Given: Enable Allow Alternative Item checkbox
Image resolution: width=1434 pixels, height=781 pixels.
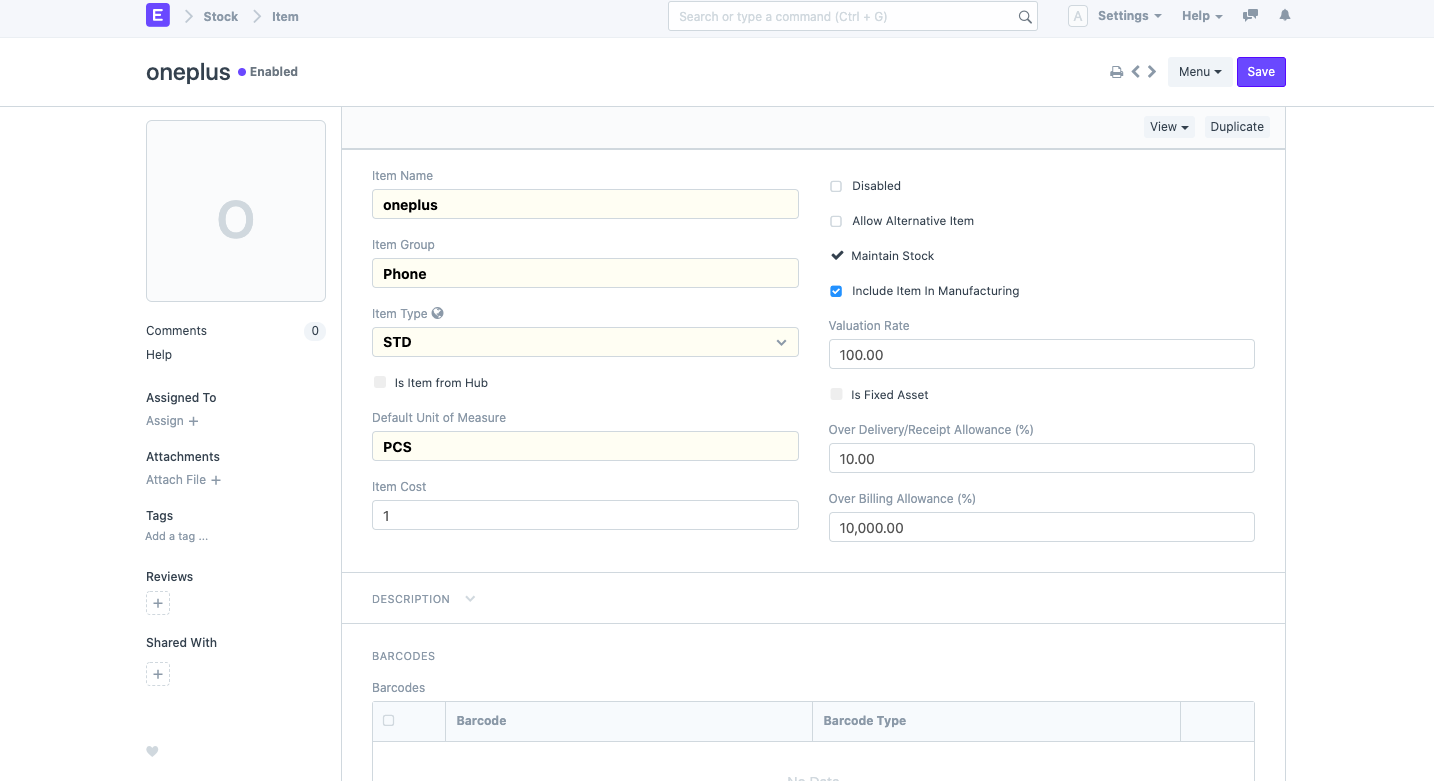Looking at the screenshot, I should (x=836, y=221).
